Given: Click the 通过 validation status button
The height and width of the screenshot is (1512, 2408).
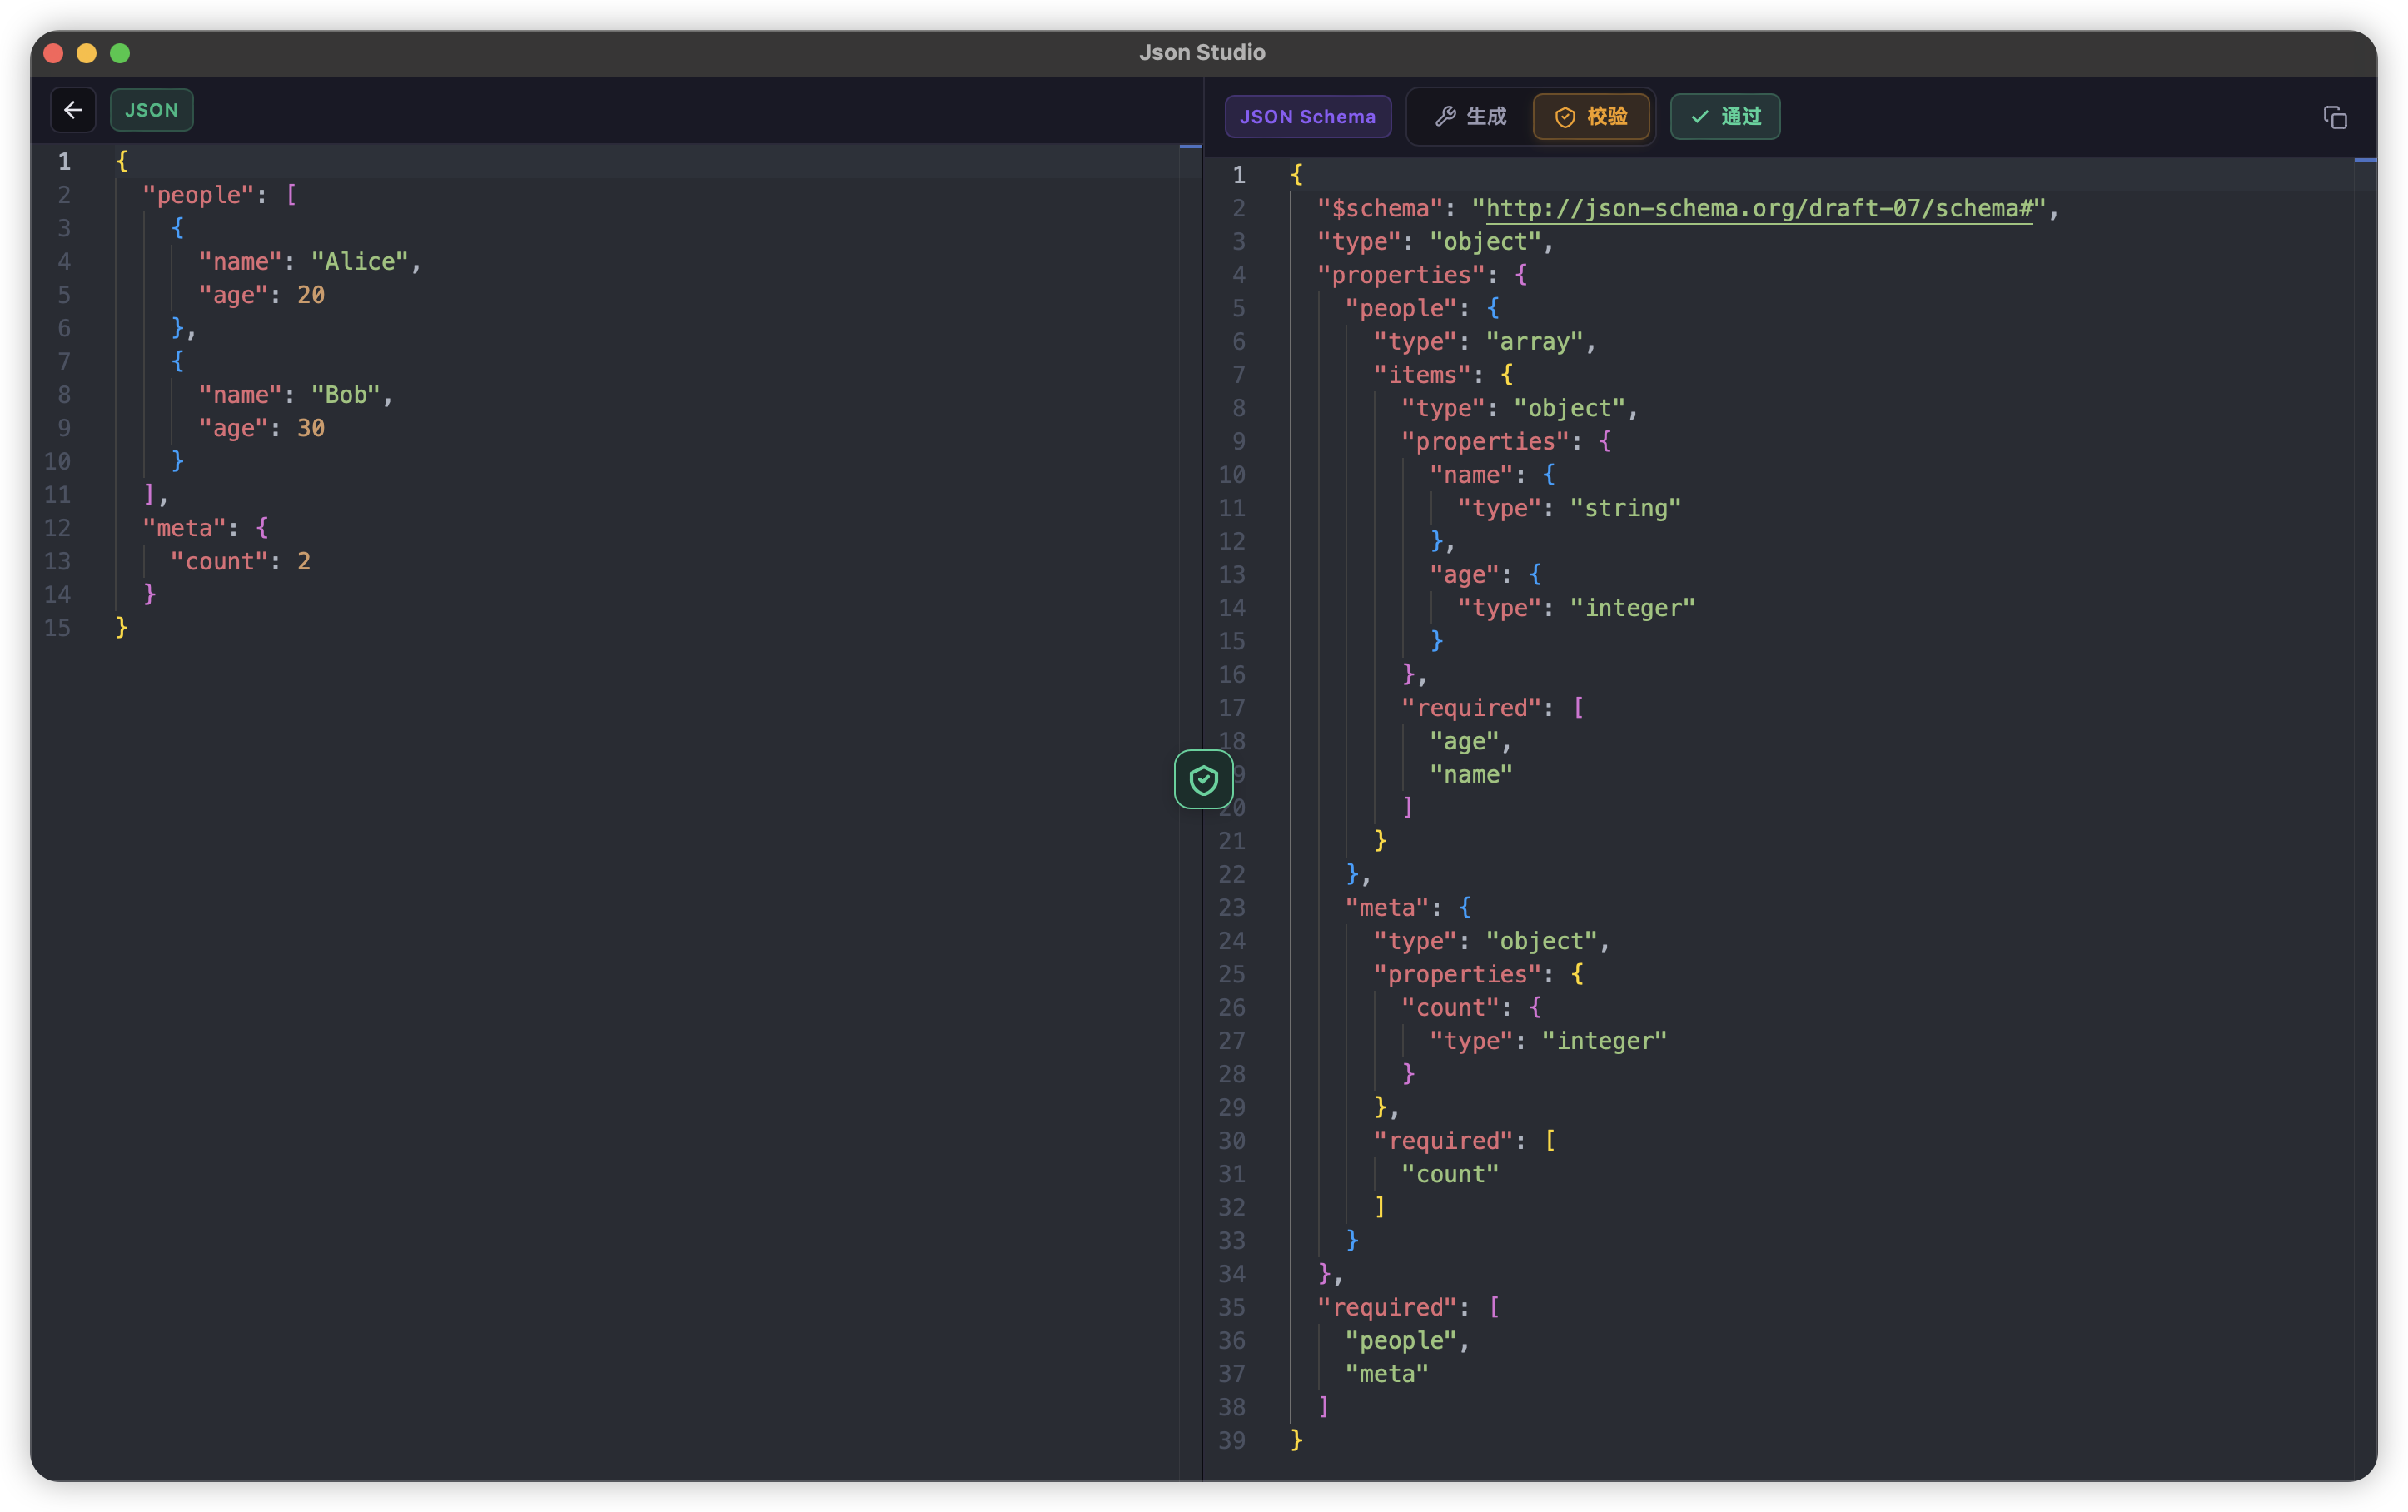Looking at the screenshot, I should click(x=1724, y=116).
